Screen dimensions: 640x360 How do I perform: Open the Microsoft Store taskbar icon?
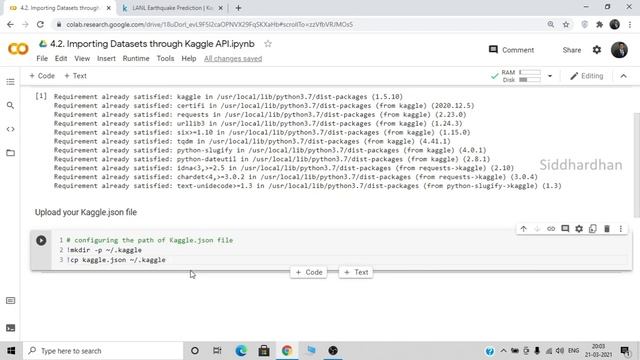[264, 351]
